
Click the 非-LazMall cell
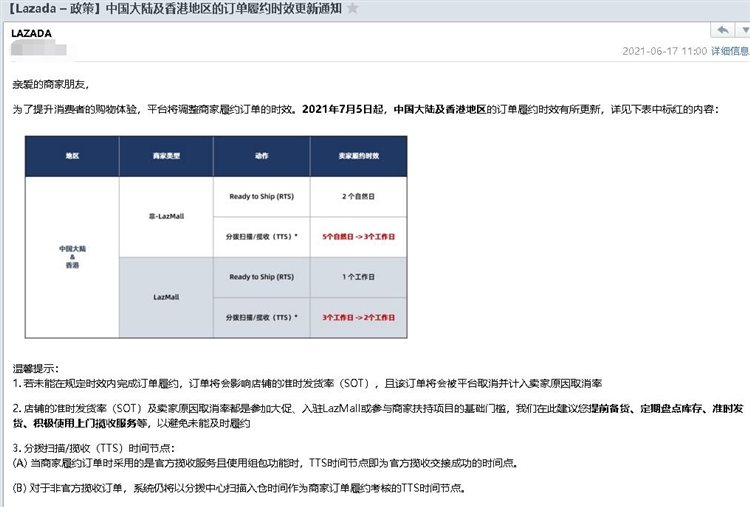[x=166, y=216]
